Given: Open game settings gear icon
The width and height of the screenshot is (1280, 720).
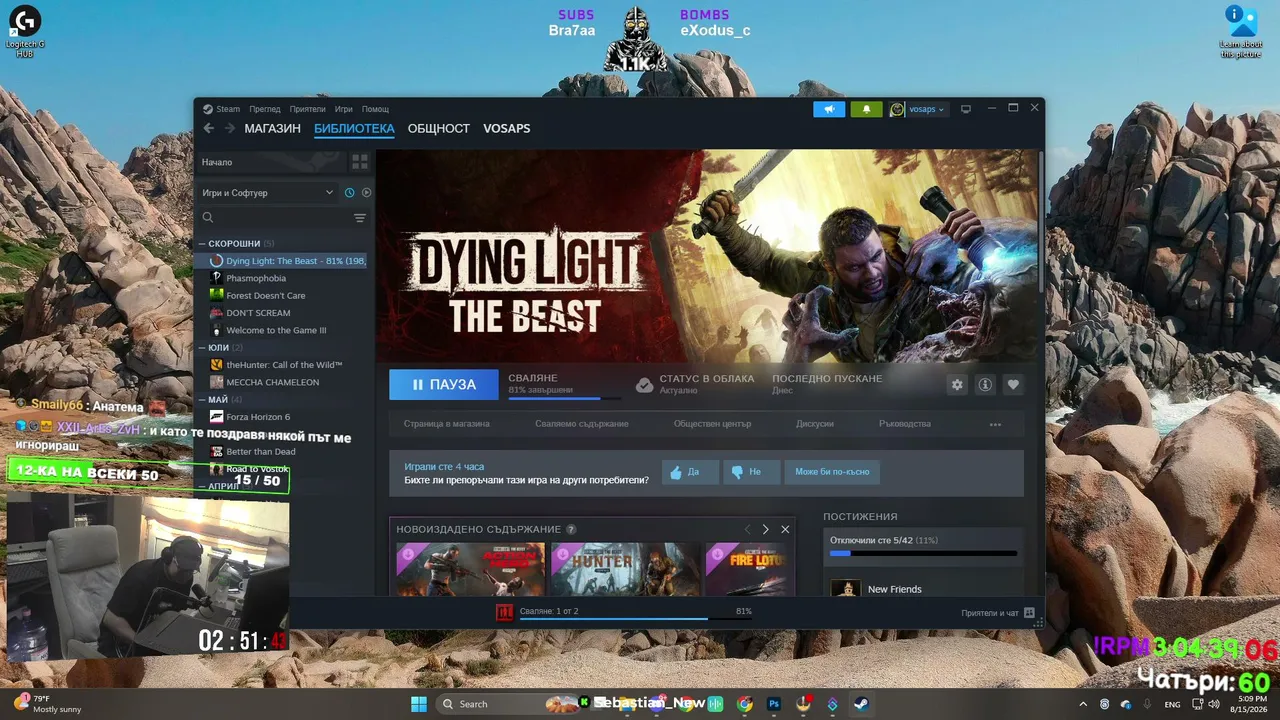Looking at the screenshot, I should coord(957,384).
